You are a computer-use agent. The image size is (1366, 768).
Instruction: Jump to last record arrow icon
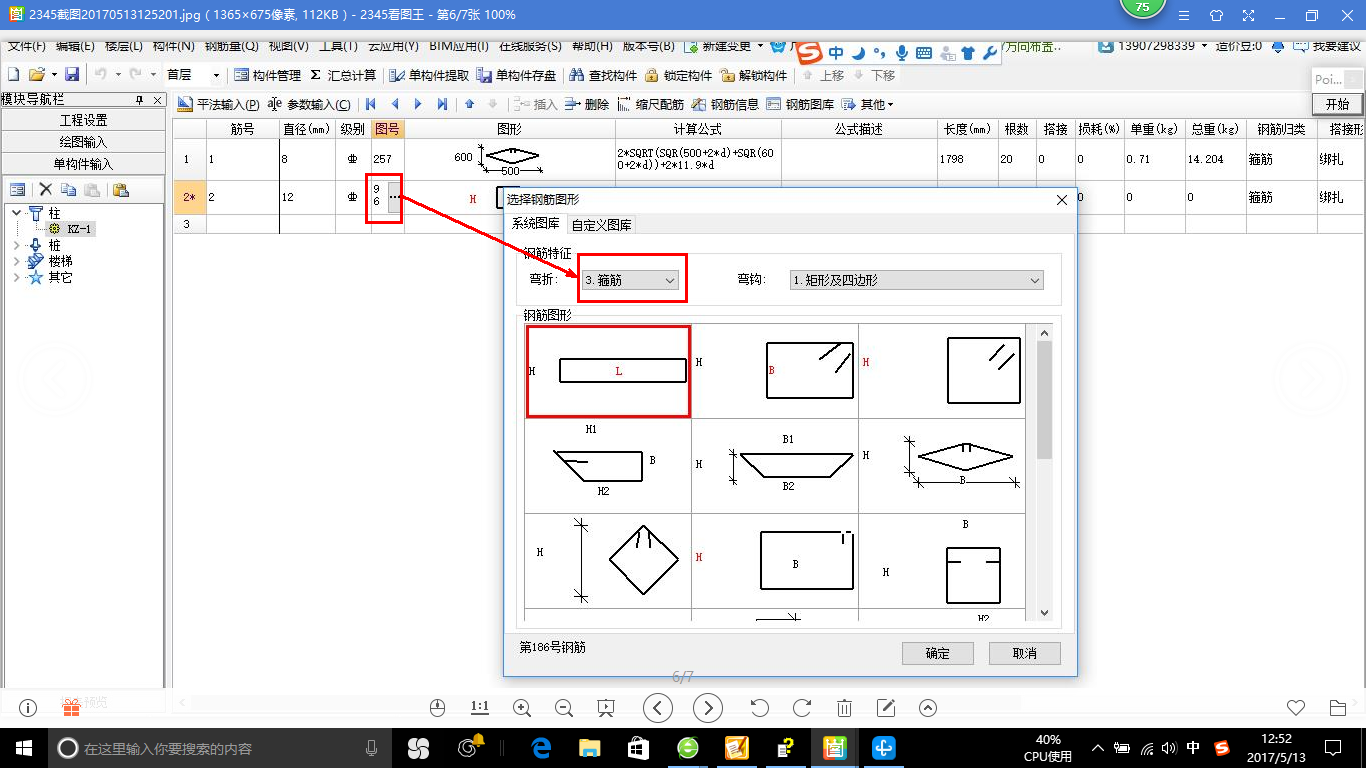pos(442,104)
